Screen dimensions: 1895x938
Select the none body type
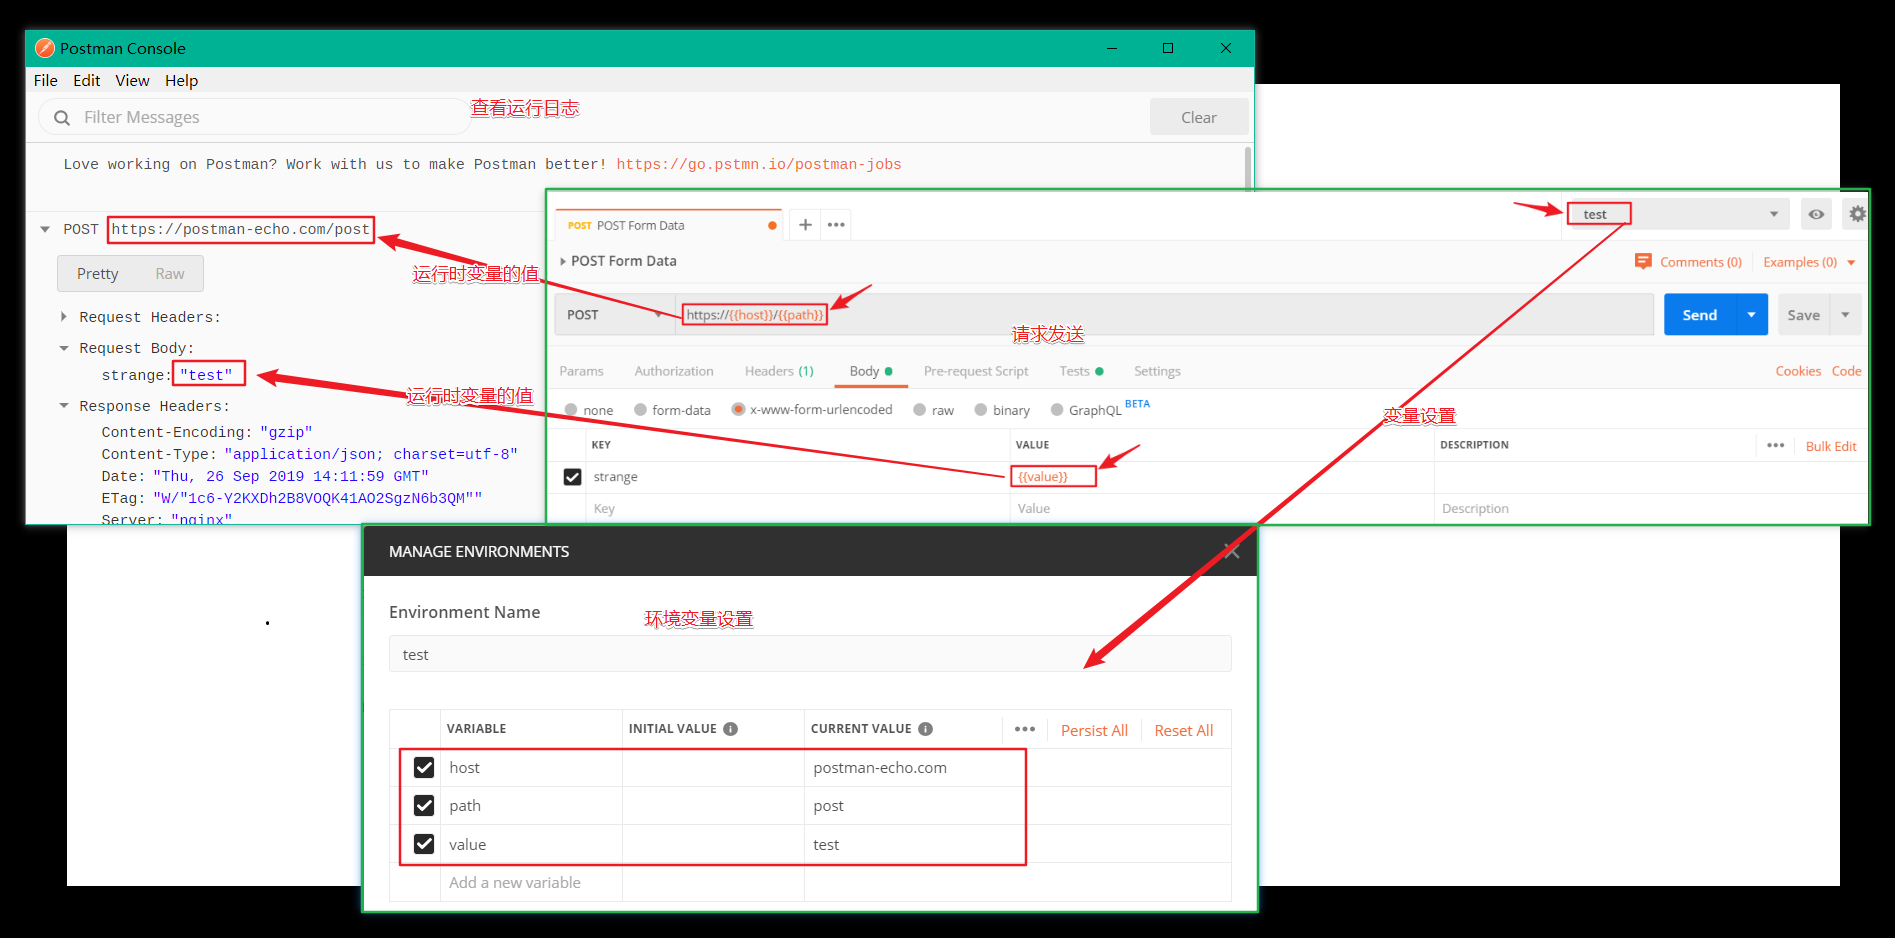pos(571,410)
